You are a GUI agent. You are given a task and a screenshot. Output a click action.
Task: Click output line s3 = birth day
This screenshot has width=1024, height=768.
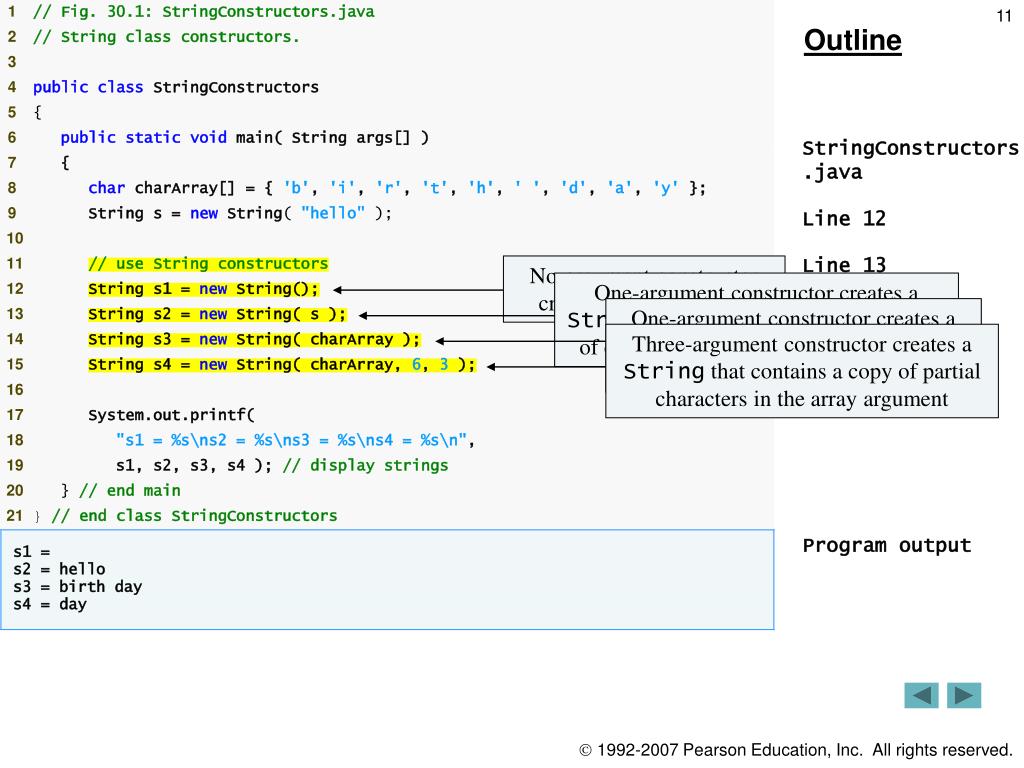(x=77, y=586)
